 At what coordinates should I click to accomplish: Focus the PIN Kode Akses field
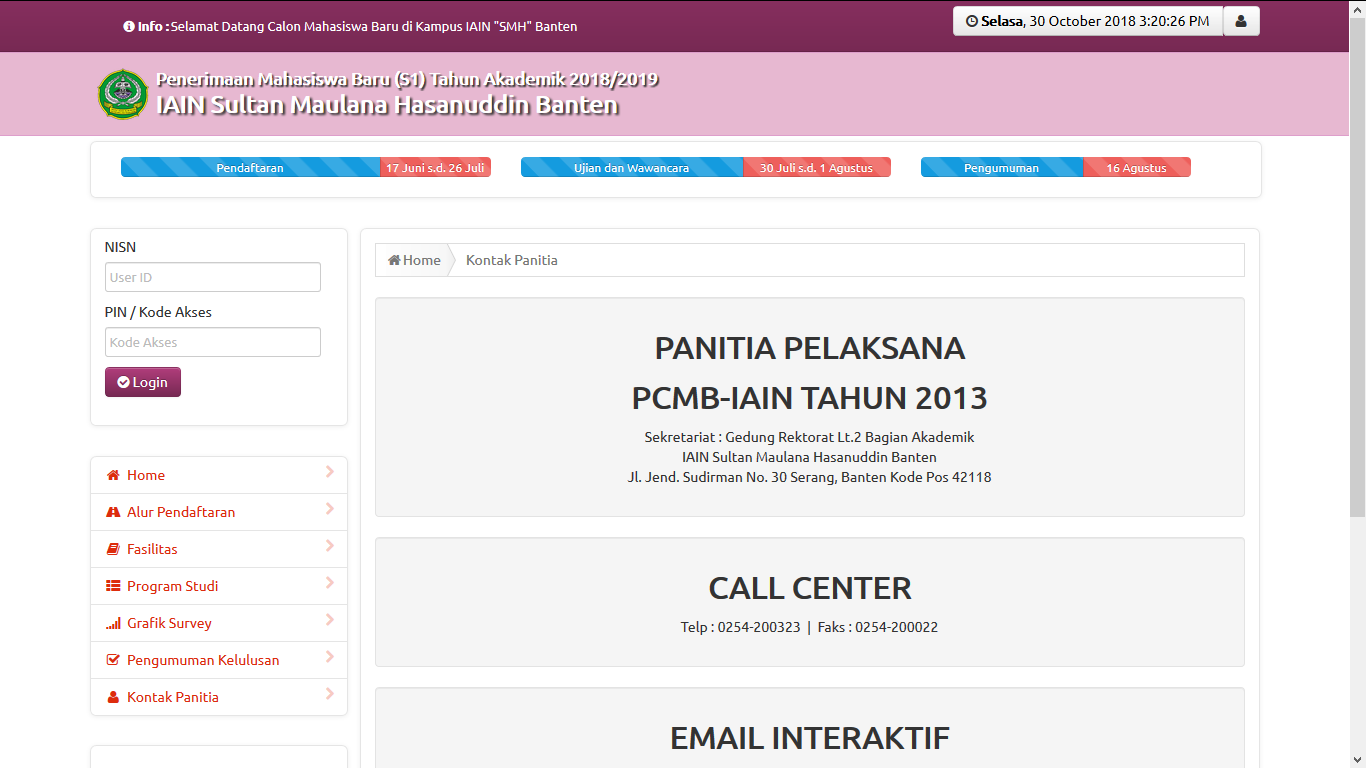click(212, 342)
